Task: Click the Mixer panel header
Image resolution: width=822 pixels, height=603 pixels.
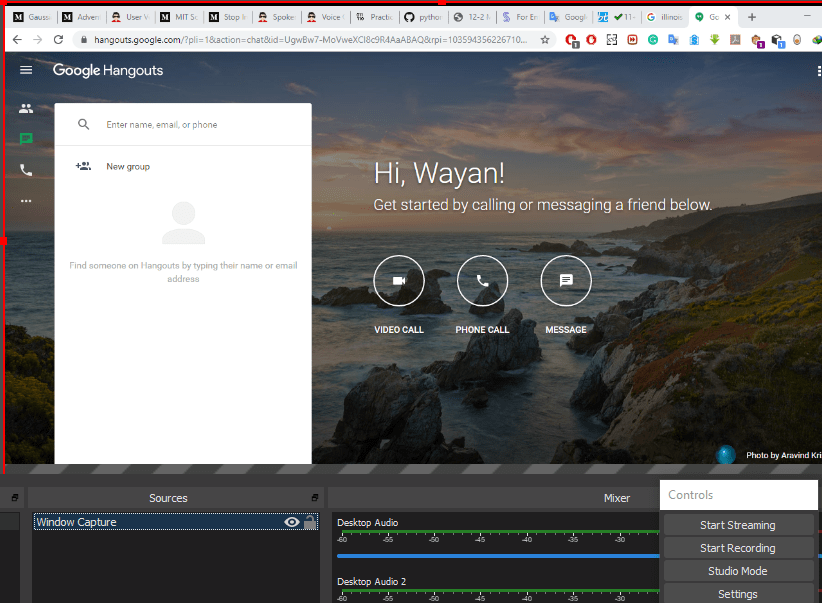Action: pyautogui.click(x=616, y=498)
